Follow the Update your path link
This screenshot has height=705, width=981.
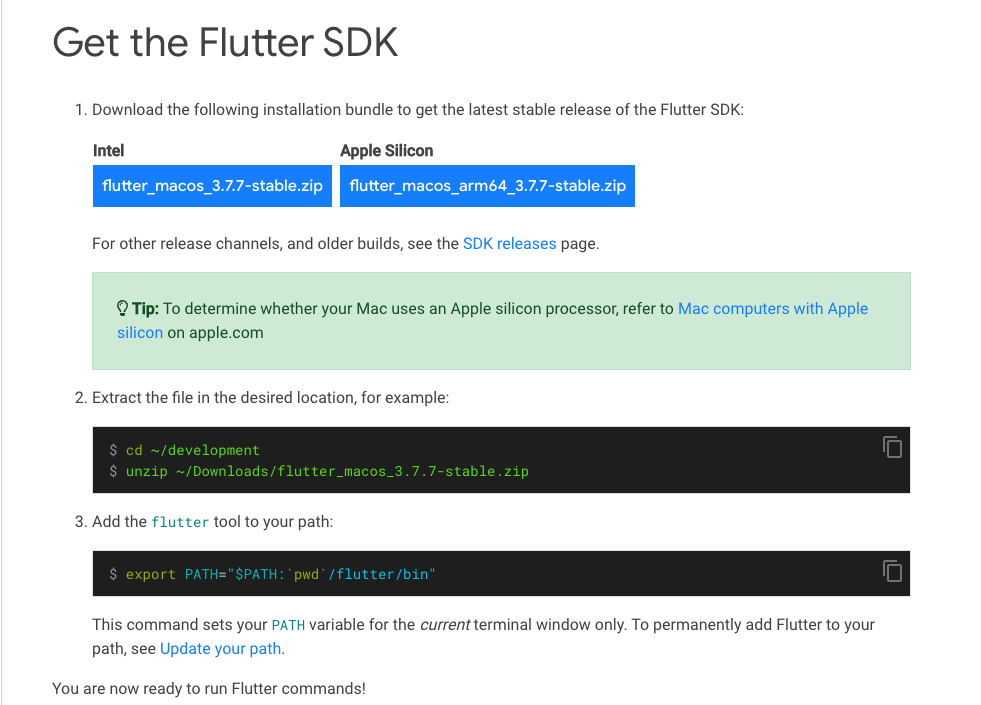[220, 649]
